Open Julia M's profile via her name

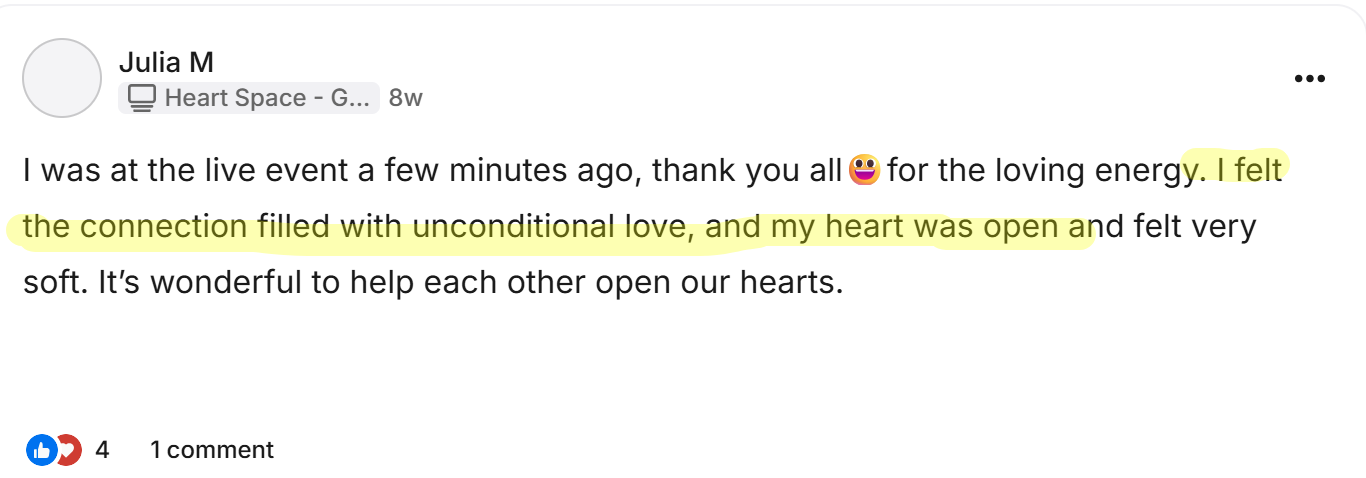(166, 62)
